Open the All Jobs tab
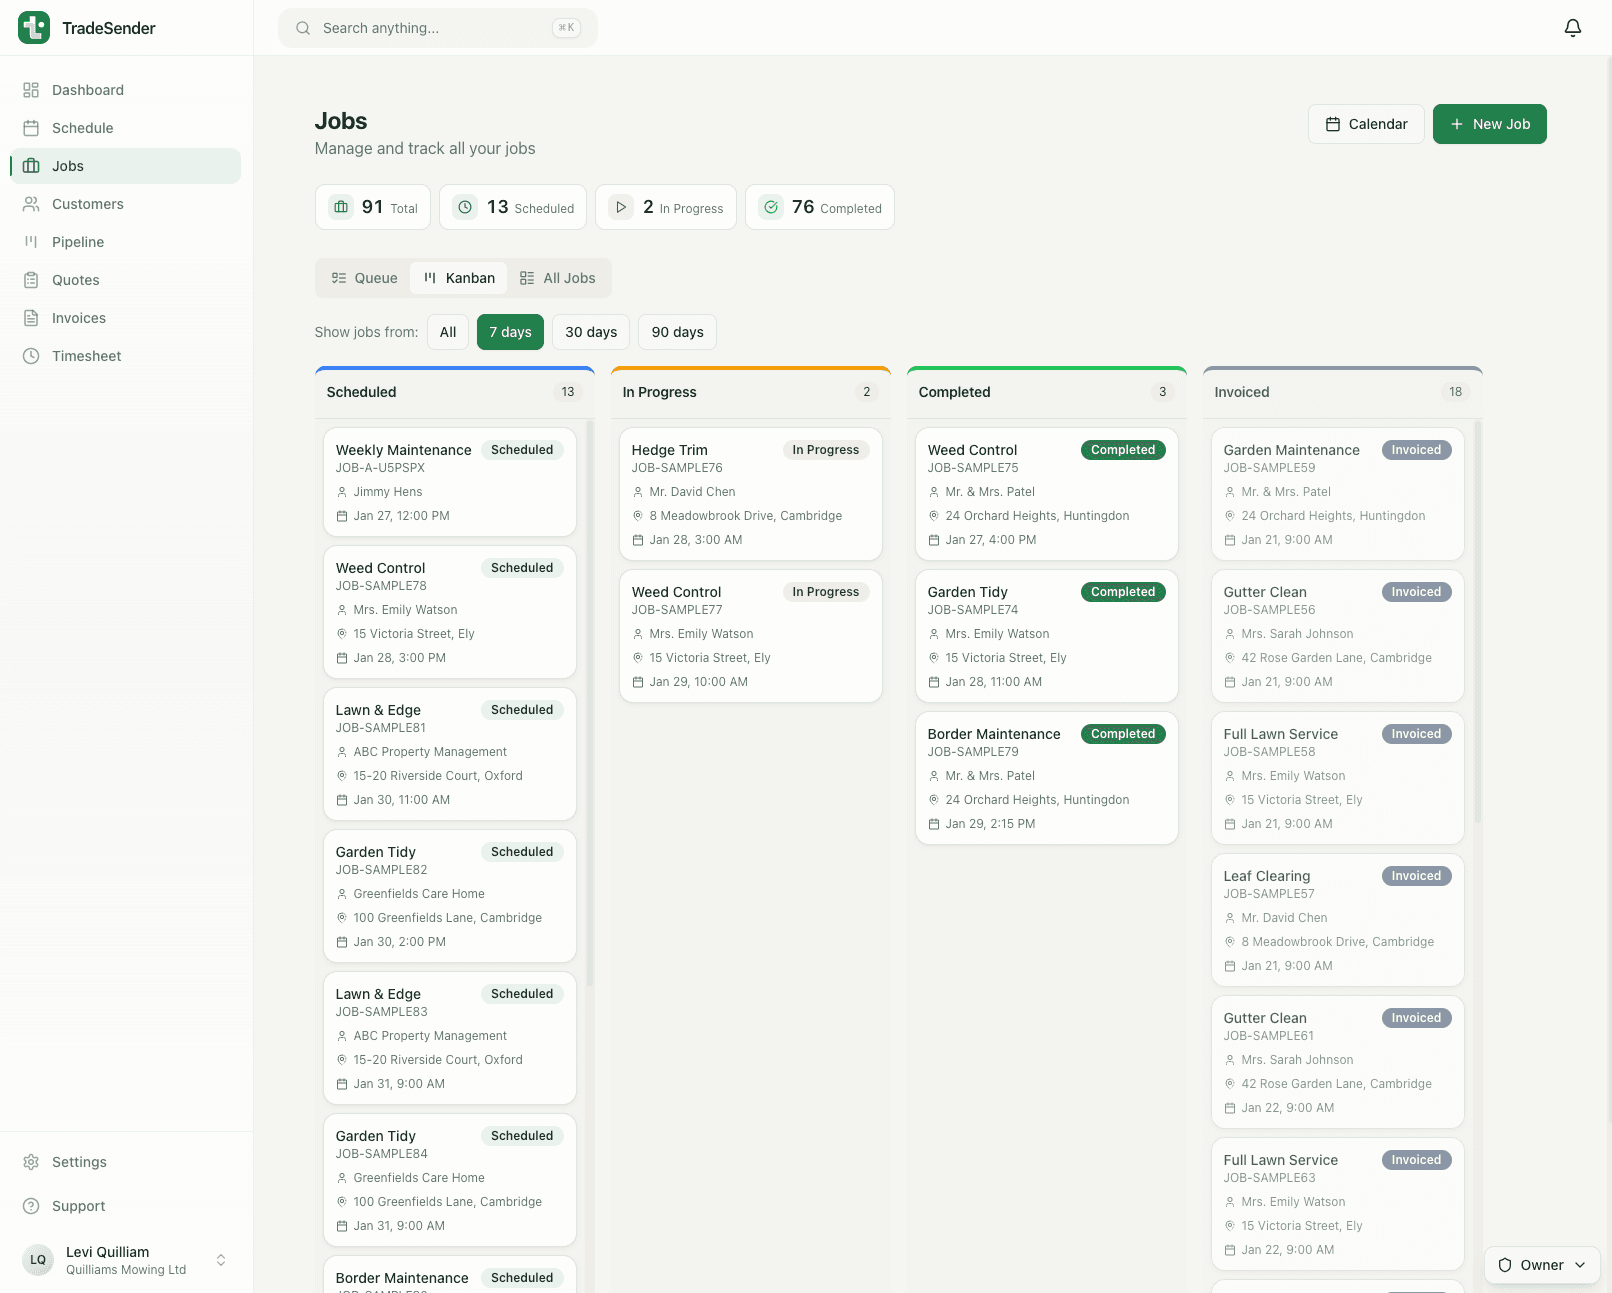Screen dimensions: 1612x1293 pos(557,277)
